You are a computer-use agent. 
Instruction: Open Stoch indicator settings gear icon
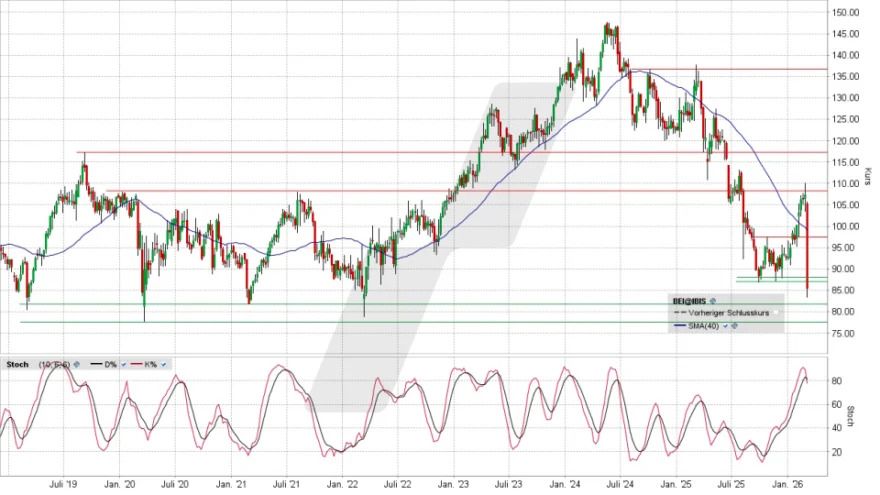coord(77,364)
